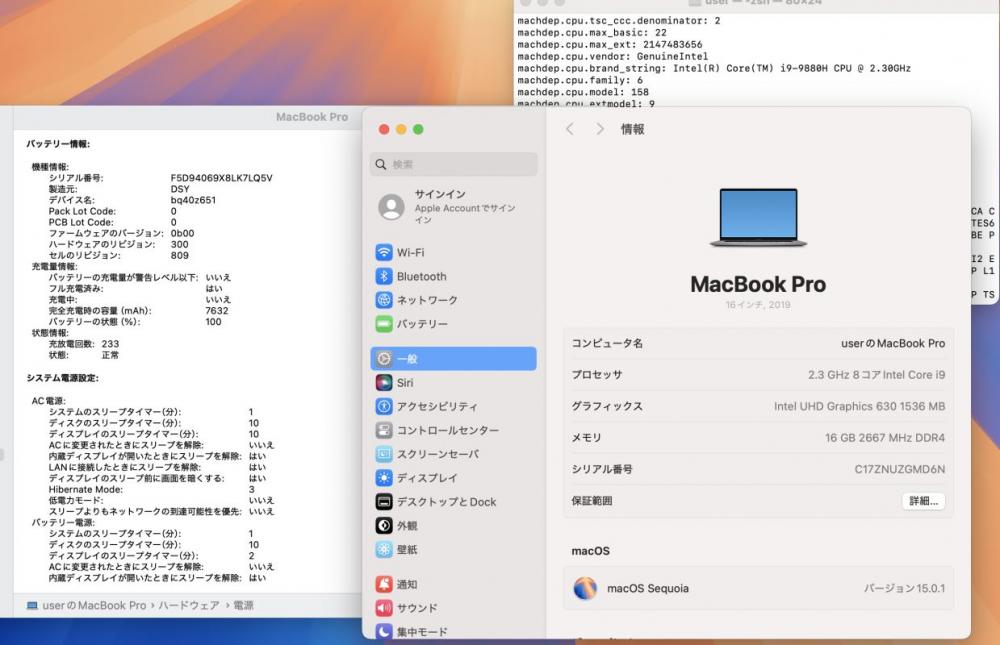
Task: Click the 検索 search field
Action: pos(453,164)
